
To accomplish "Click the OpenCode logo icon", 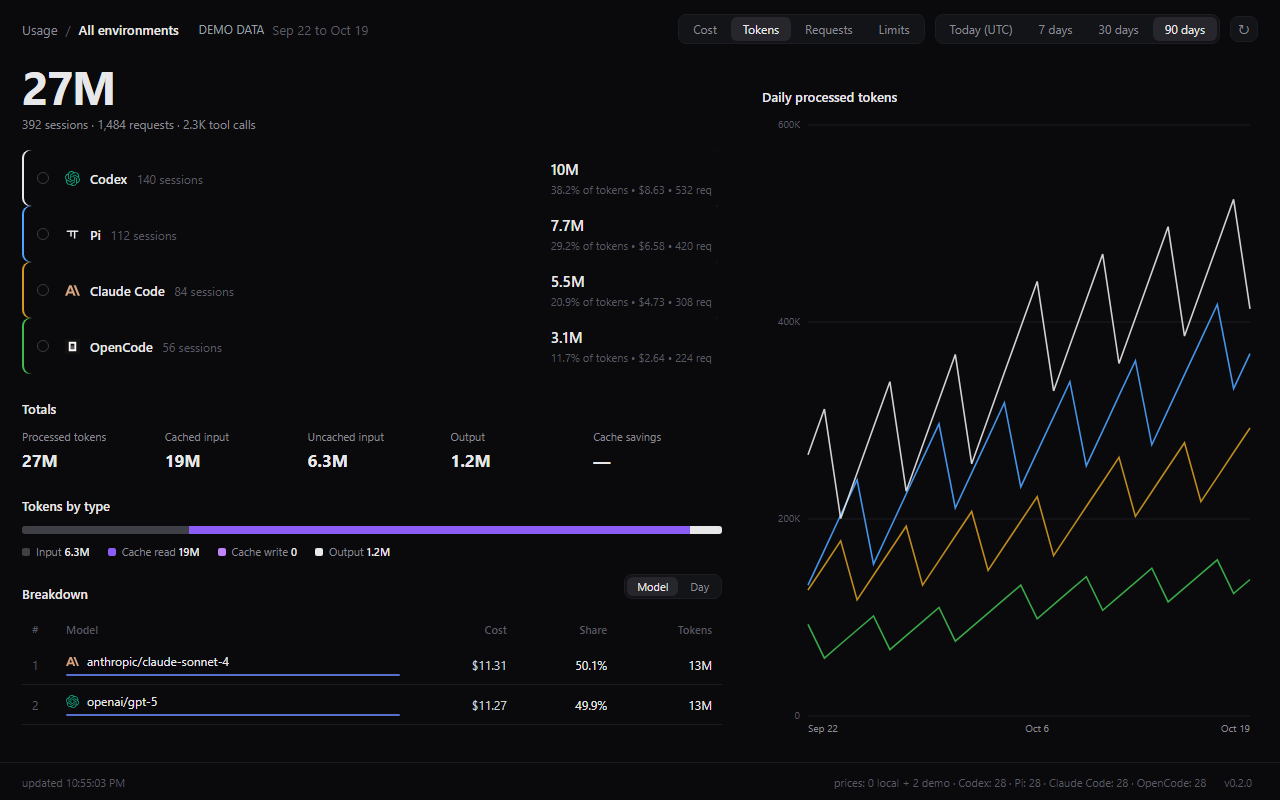I will click(x=72, y=347).
